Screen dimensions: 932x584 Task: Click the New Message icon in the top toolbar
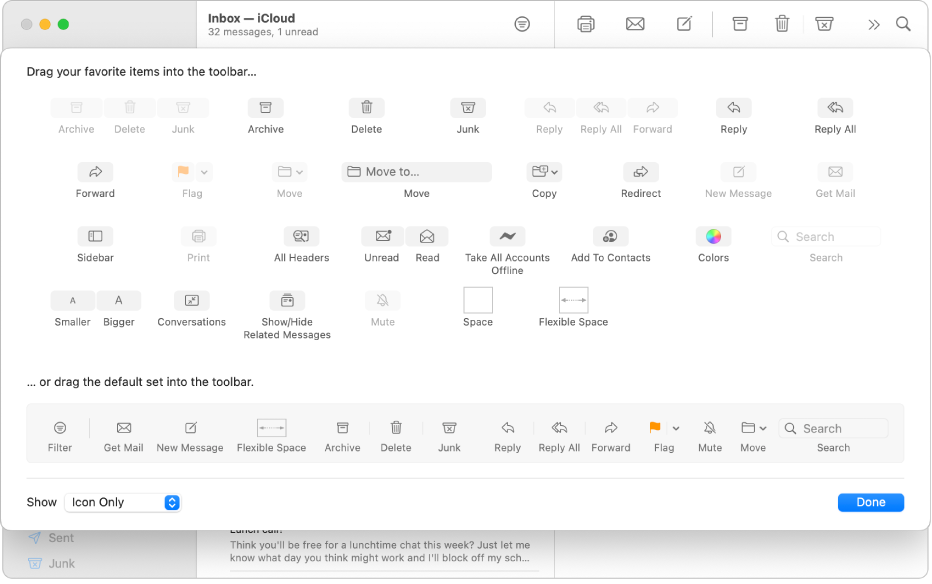684,23
